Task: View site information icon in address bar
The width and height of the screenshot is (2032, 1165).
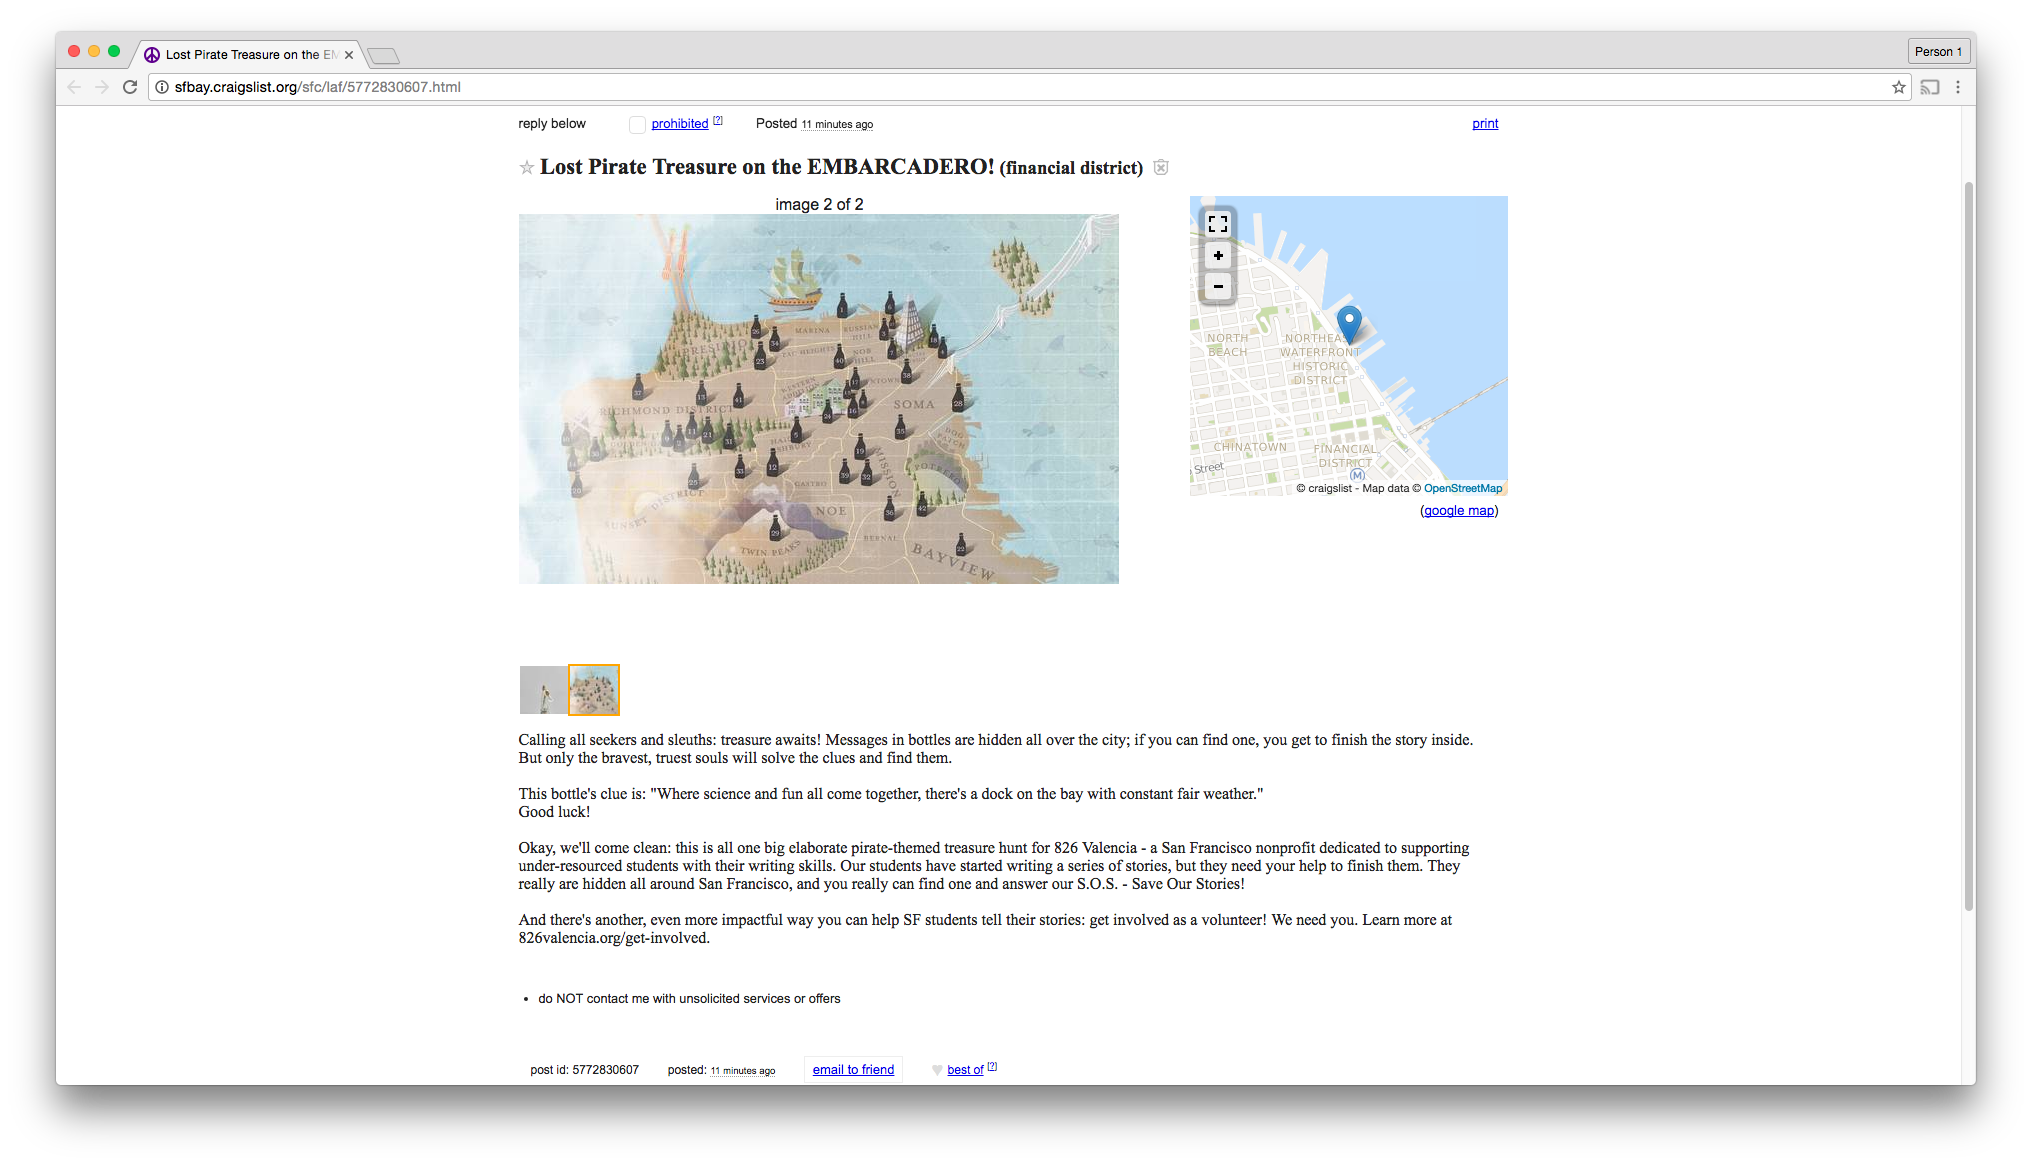Action: 162,87
